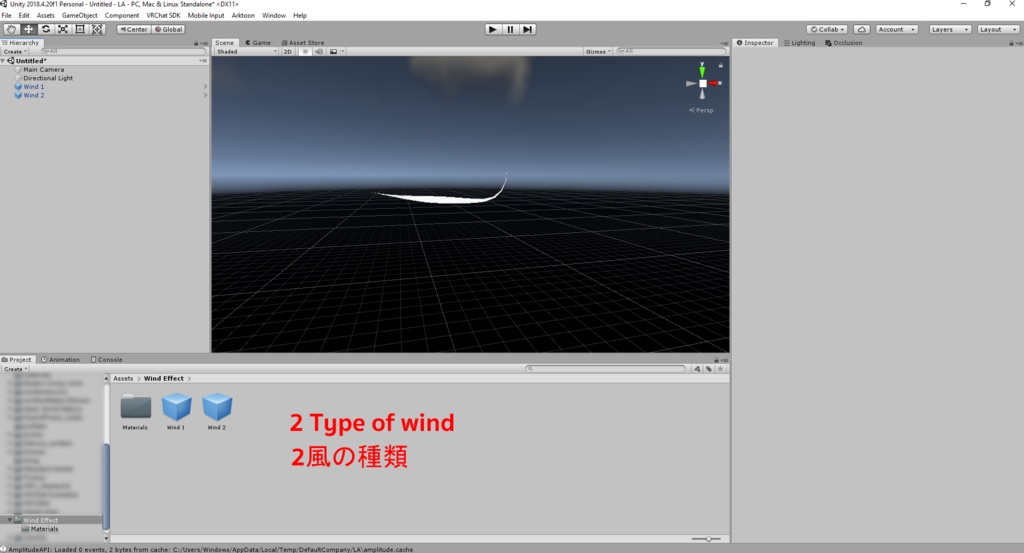1024x553 pixels.
Task: Open the cloud Services button
Action: [x=861, y=29]
